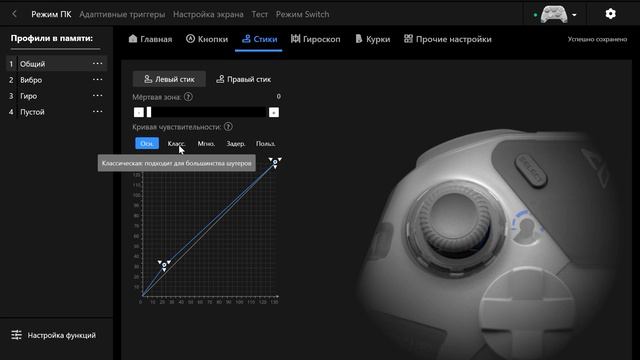Screen dimensions: 640x360
Task: Open Адаптивные триггеры section
Action: tap(122, 14)
